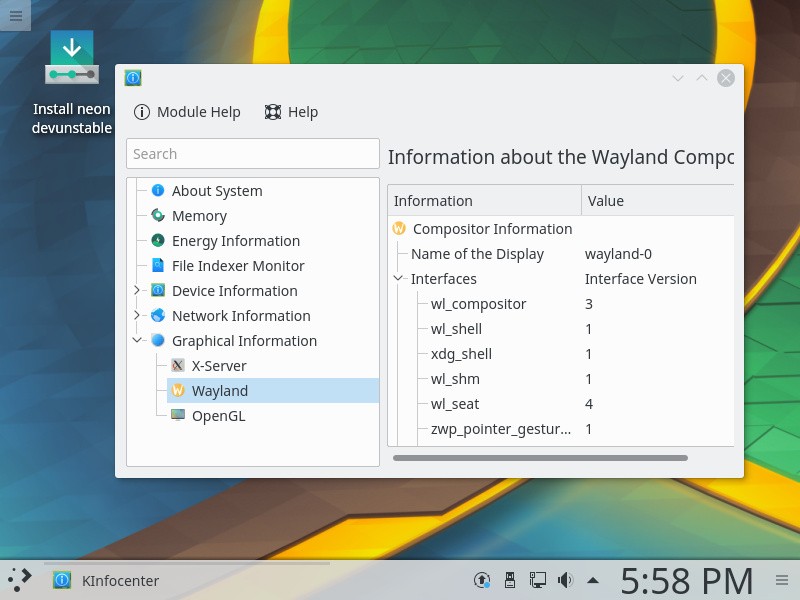Open About System entry
The image size is (800, 600).
[217, 191]
